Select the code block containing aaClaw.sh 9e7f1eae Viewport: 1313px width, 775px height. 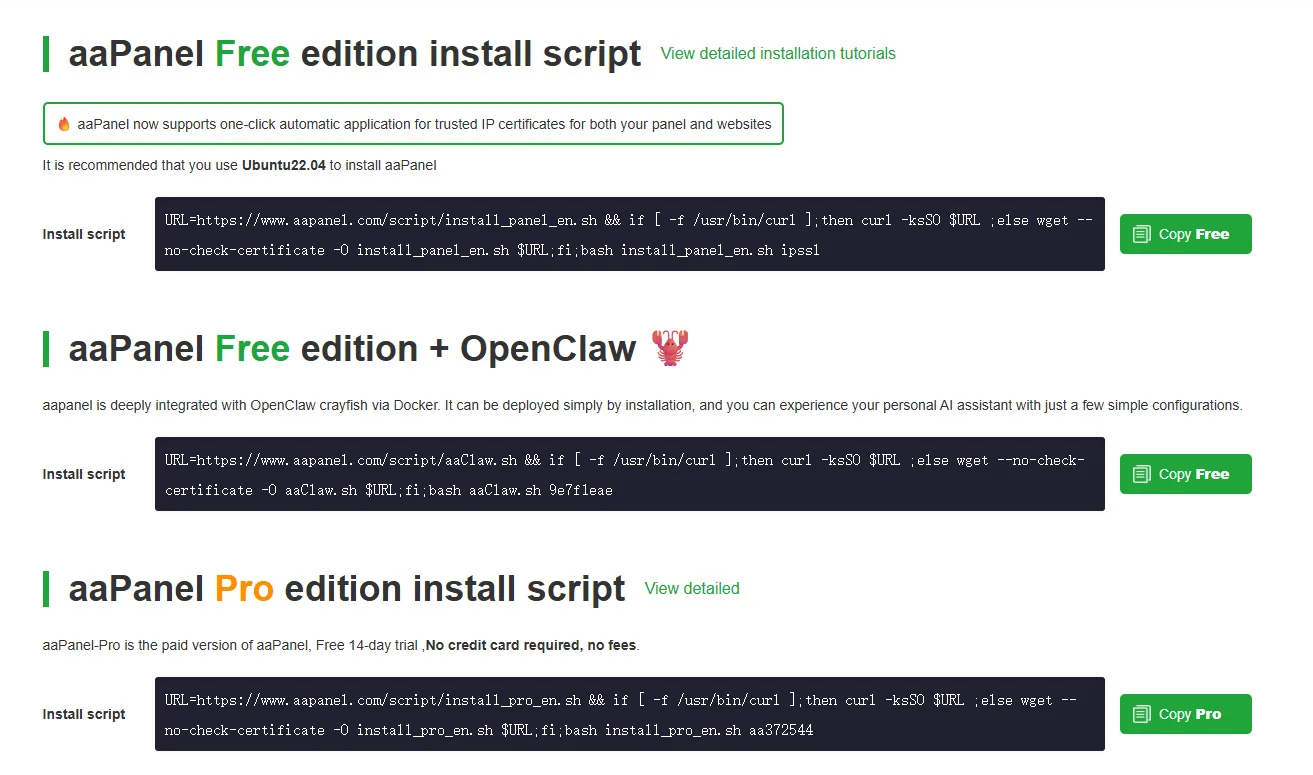point(630,474)
